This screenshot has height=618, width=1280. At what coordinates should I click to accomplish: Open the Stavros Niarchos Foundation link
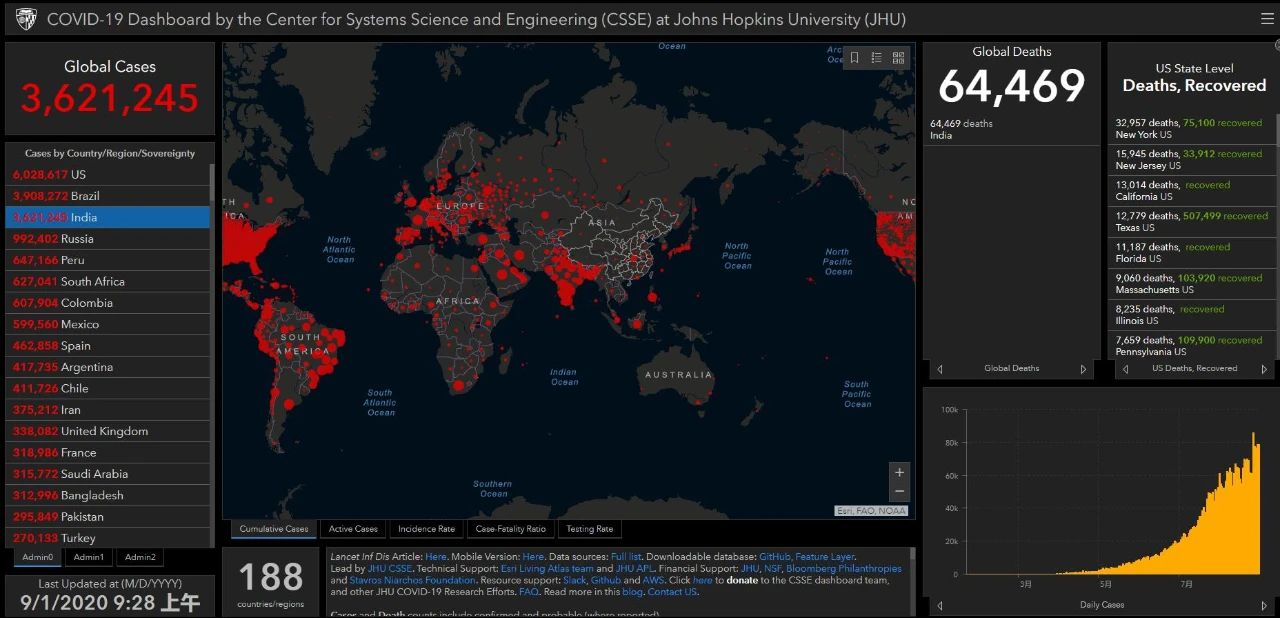pyautogui.click(x=414, y=581)
